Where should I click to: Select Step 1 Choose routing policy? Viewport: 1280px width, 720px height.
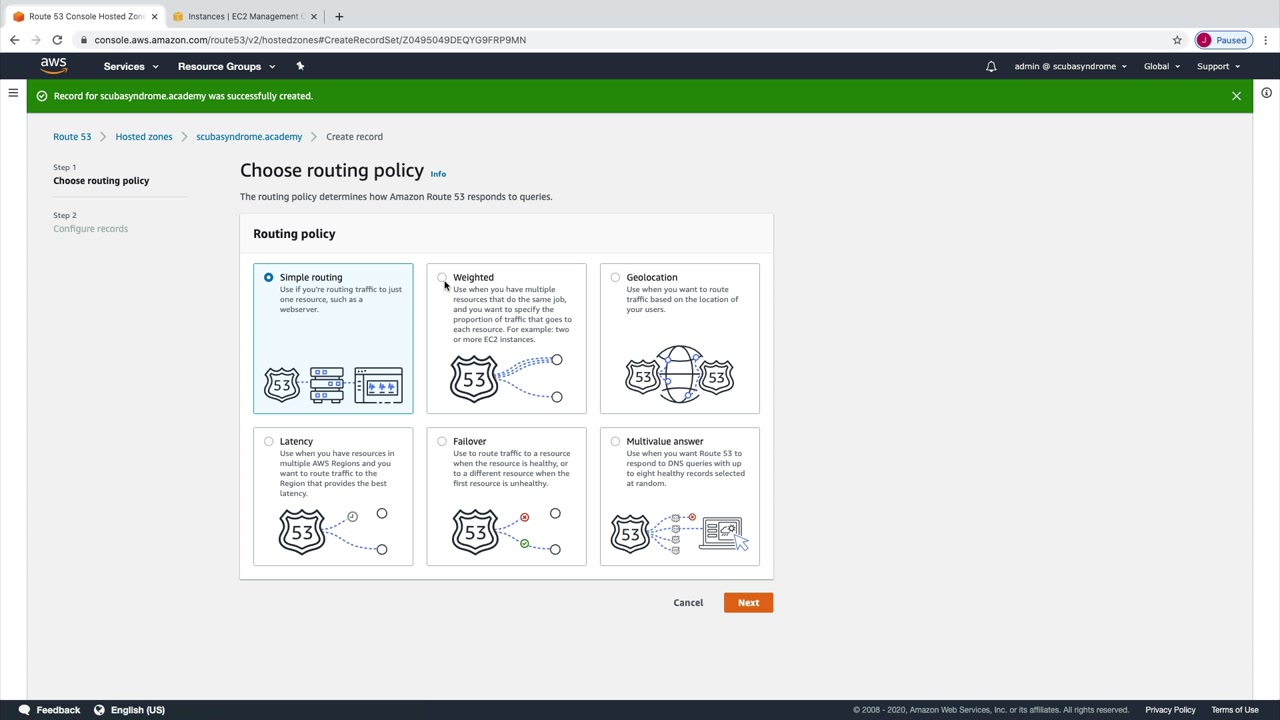[x=101, y=181]
